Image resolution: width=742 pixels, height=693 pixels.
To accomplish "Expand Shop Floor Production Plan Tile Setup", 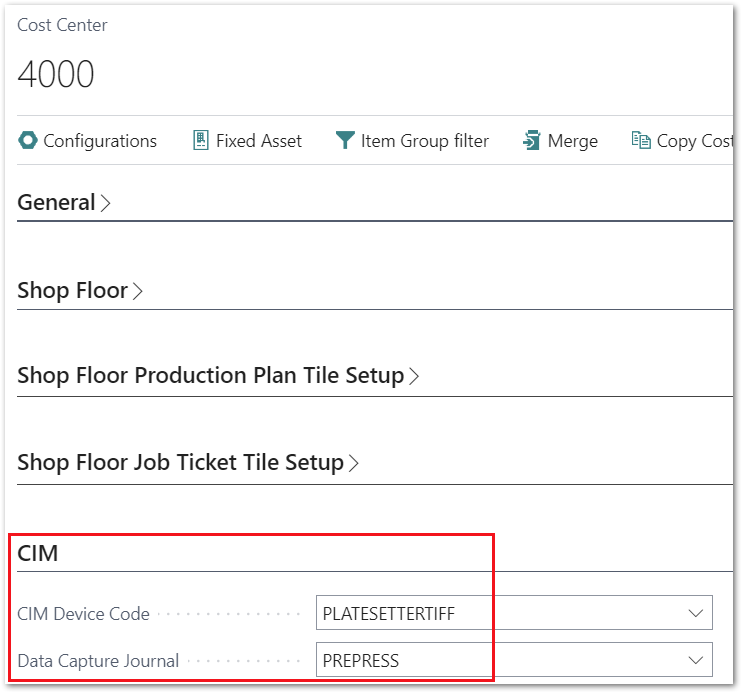I will coord(217,376).
